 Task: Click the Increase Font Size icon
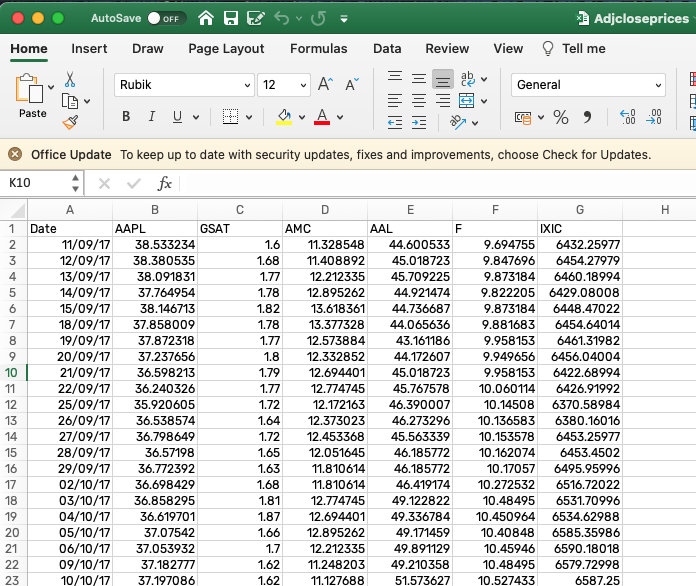point(325,85)
